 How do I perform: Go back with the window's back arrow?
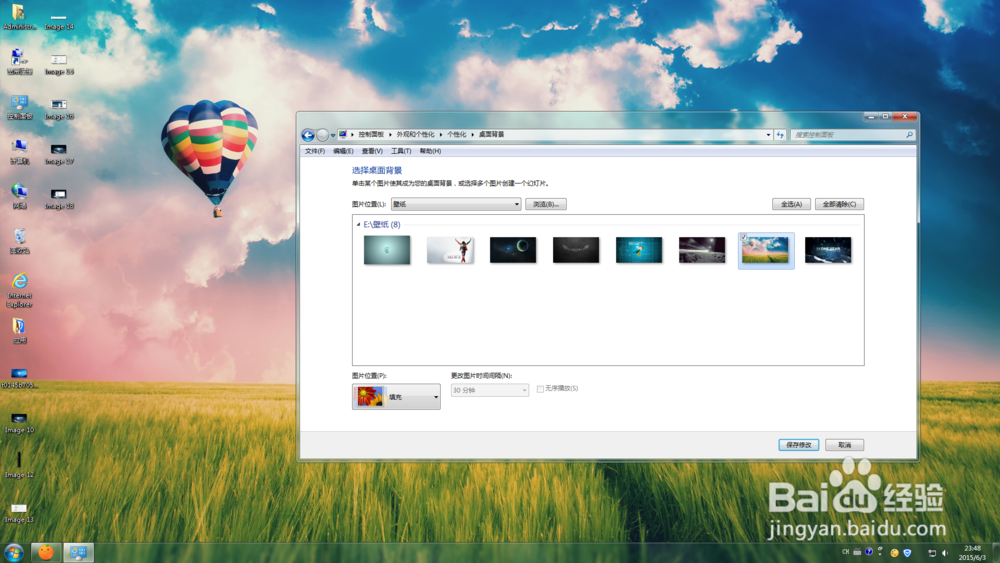308,135
